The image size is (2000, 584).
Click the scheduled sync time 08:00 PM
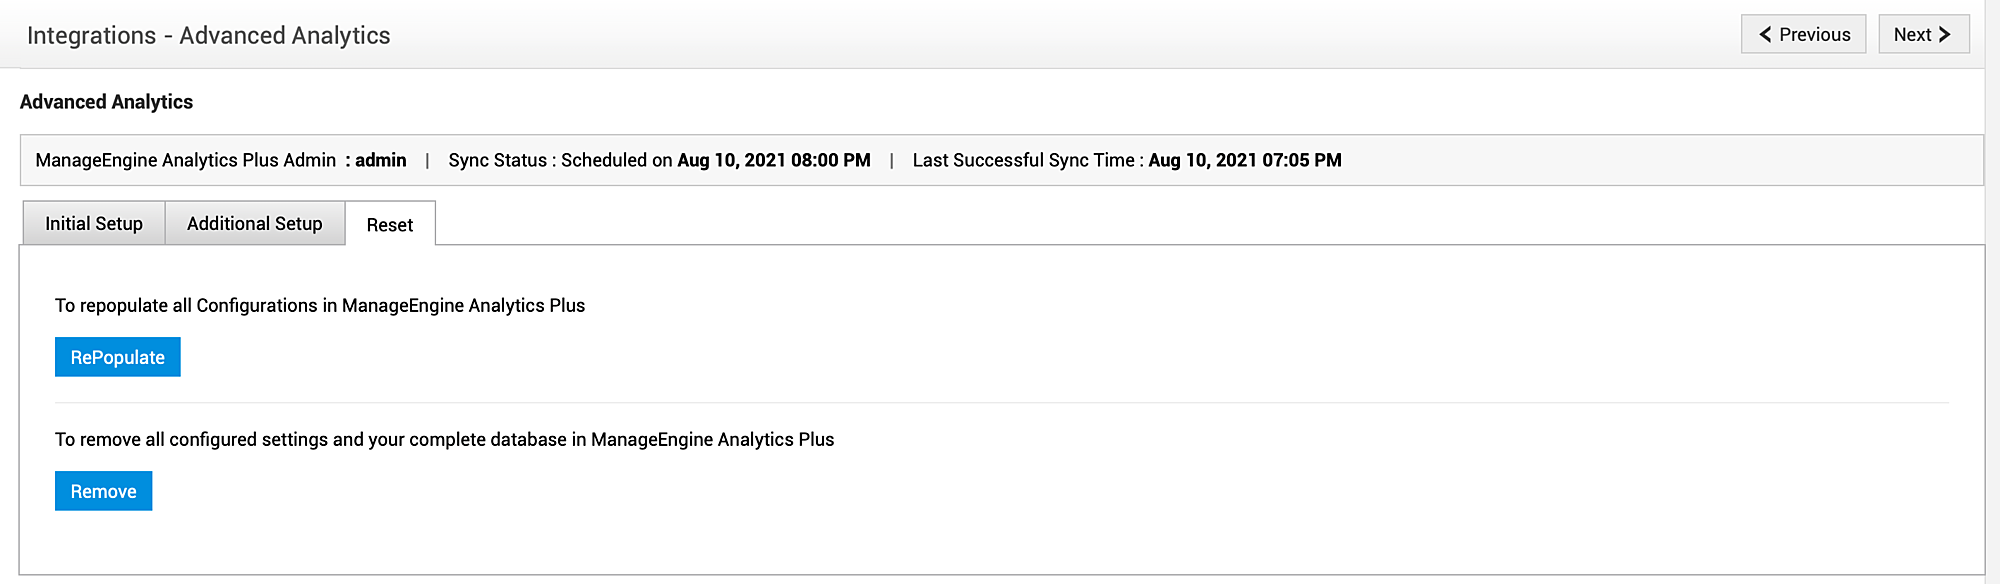830,160
